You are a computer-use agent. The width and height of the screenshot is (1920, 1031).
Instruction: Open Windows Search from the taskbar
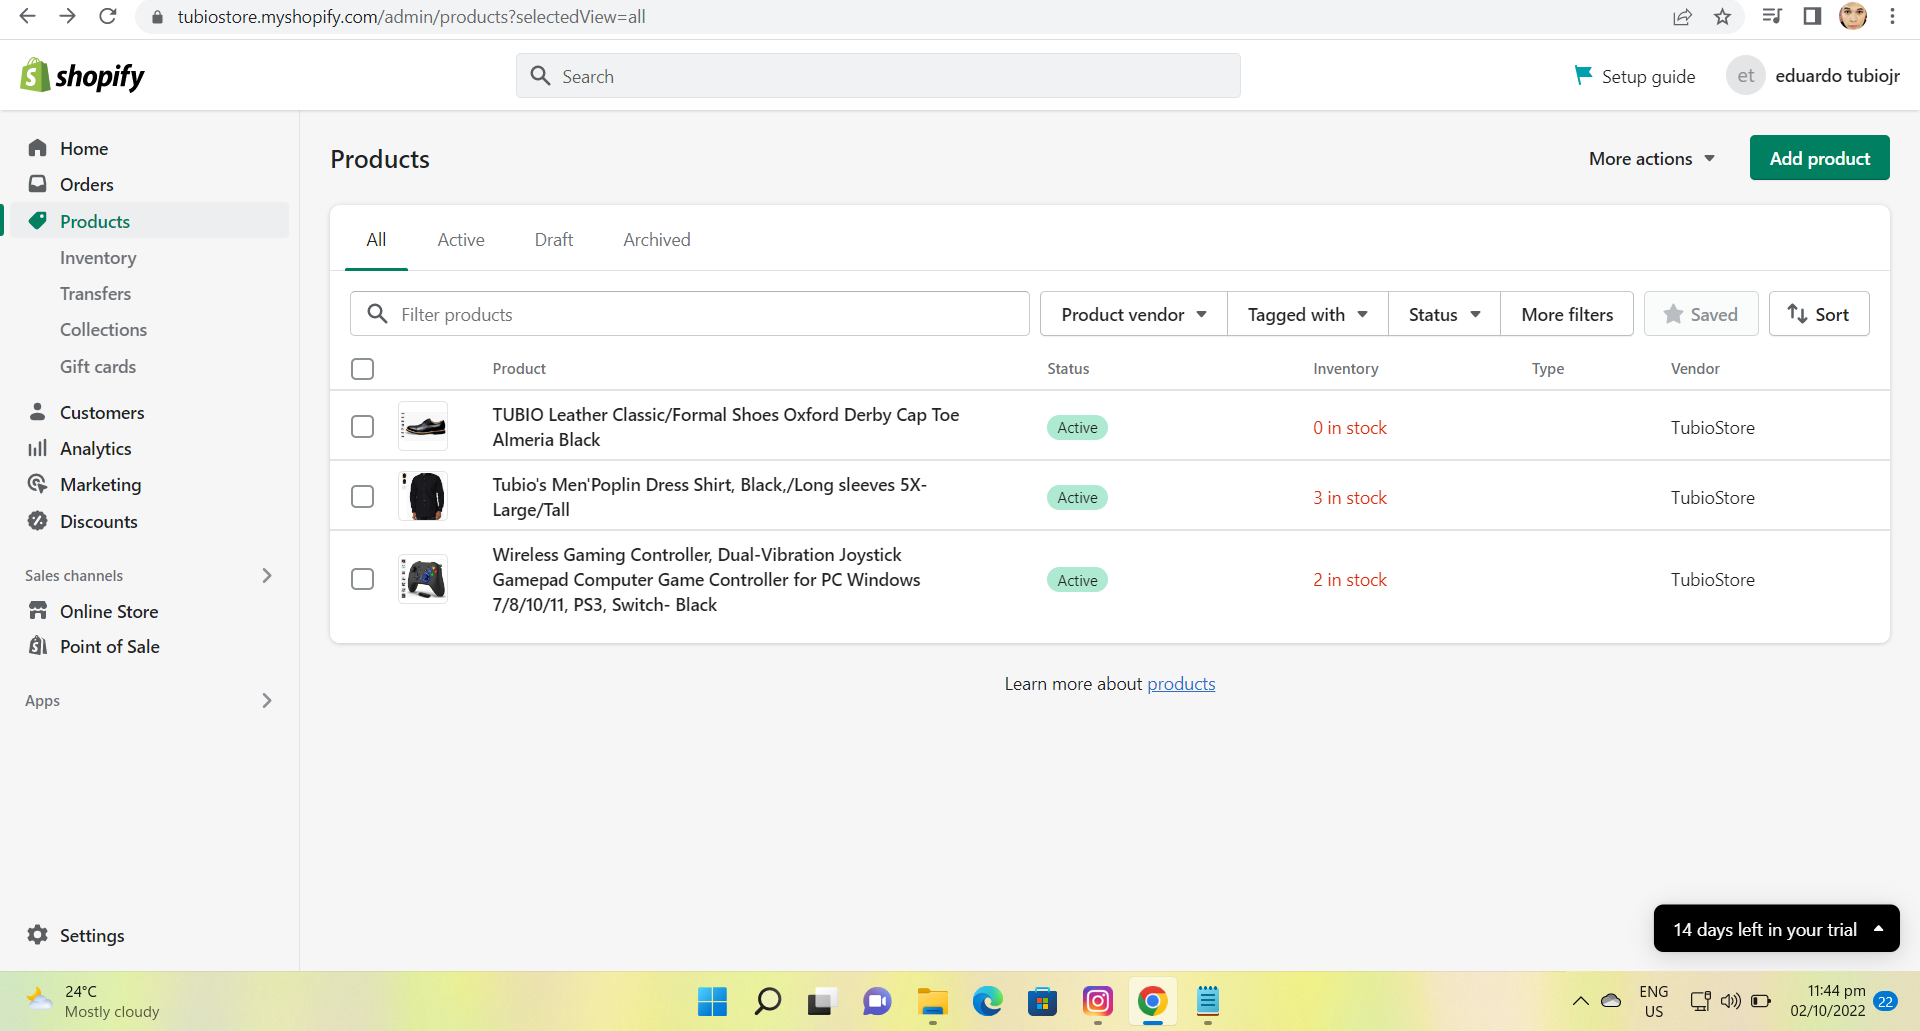767,1001
